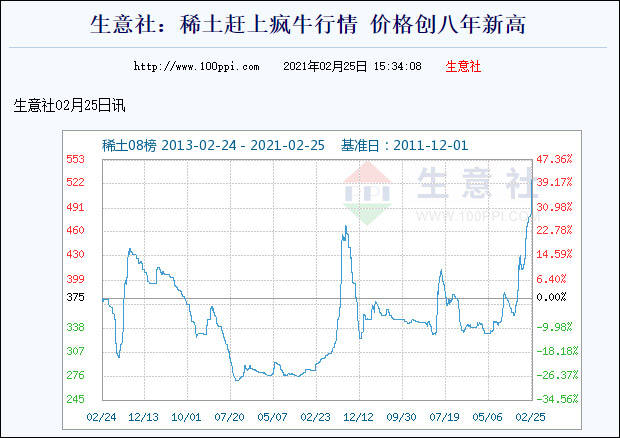Click the percentage label 30.98%
The image size is (620, 438).
point(554,207)
